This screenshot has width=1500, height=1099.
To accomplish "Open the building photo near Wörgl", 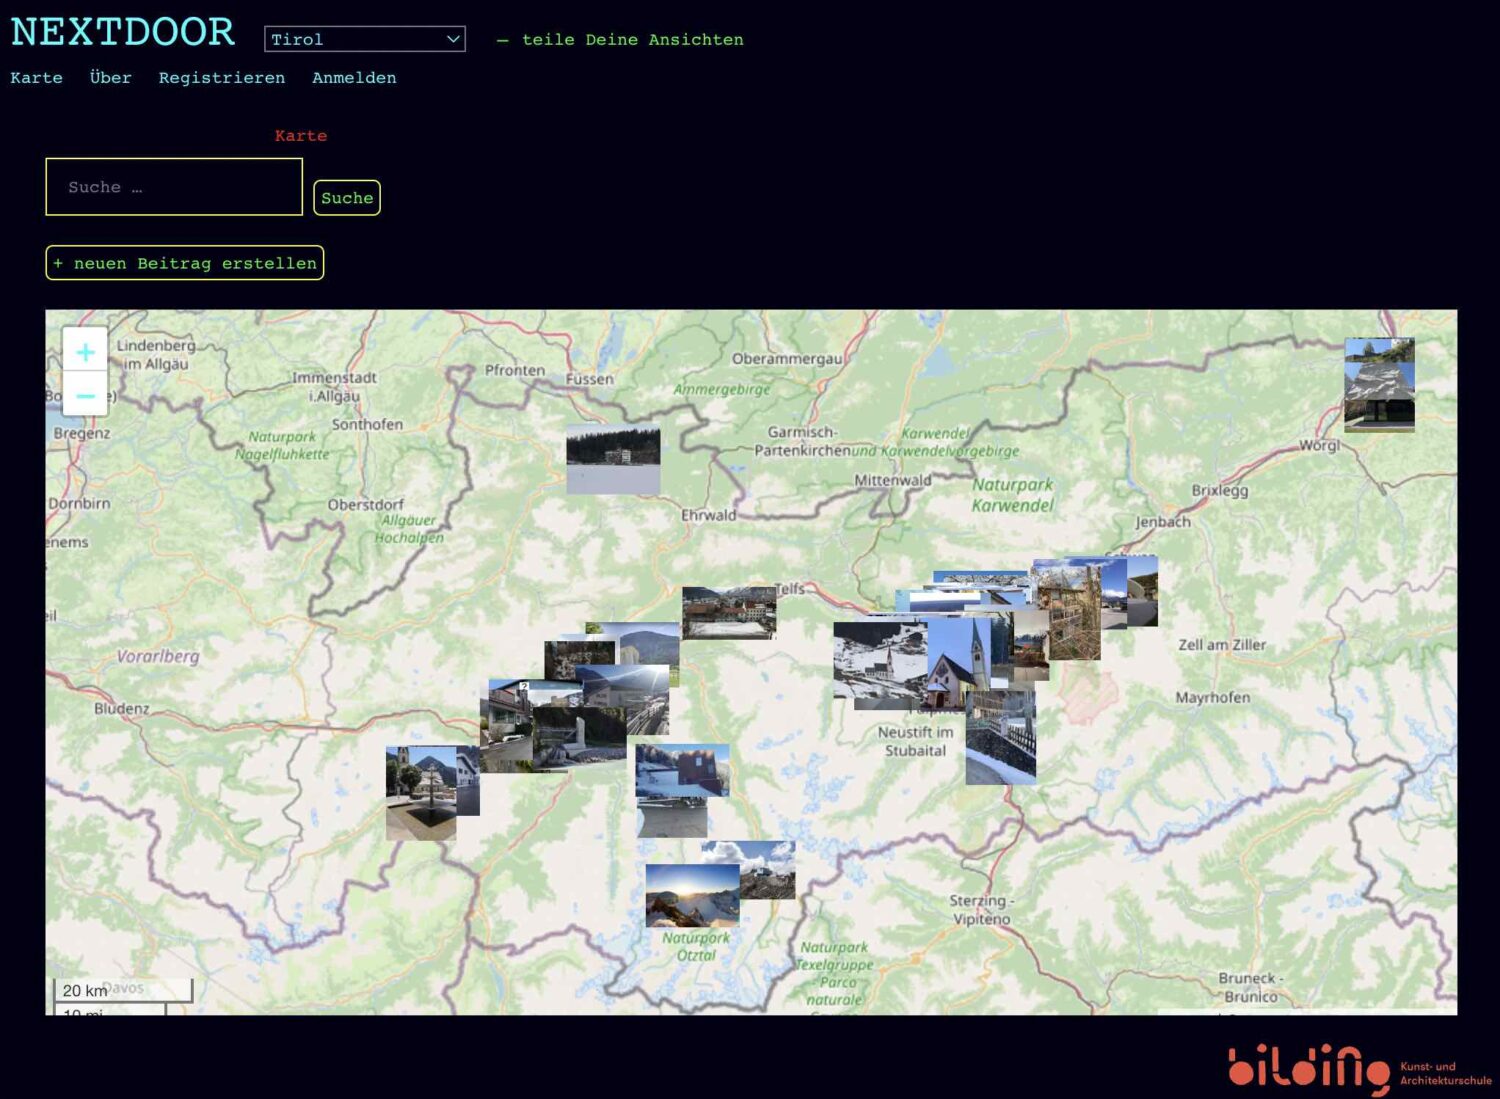I will (x=1379, y=385).
